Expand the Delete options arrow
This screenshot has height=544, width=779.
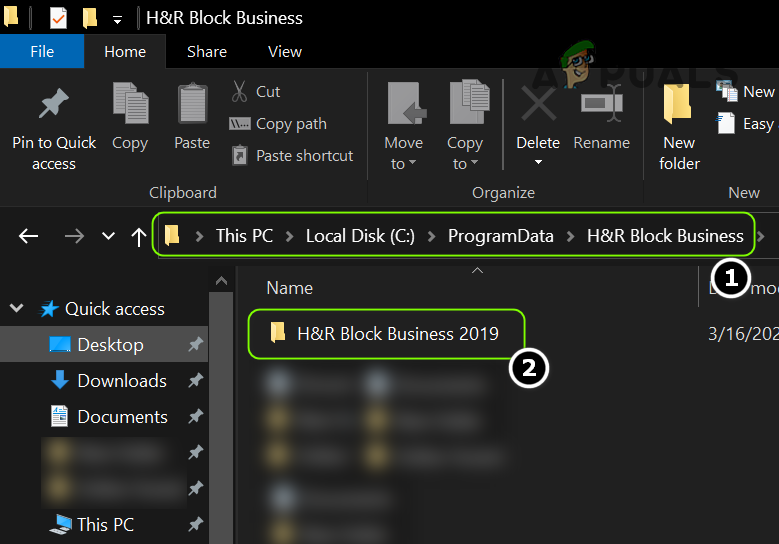point(538,162)
